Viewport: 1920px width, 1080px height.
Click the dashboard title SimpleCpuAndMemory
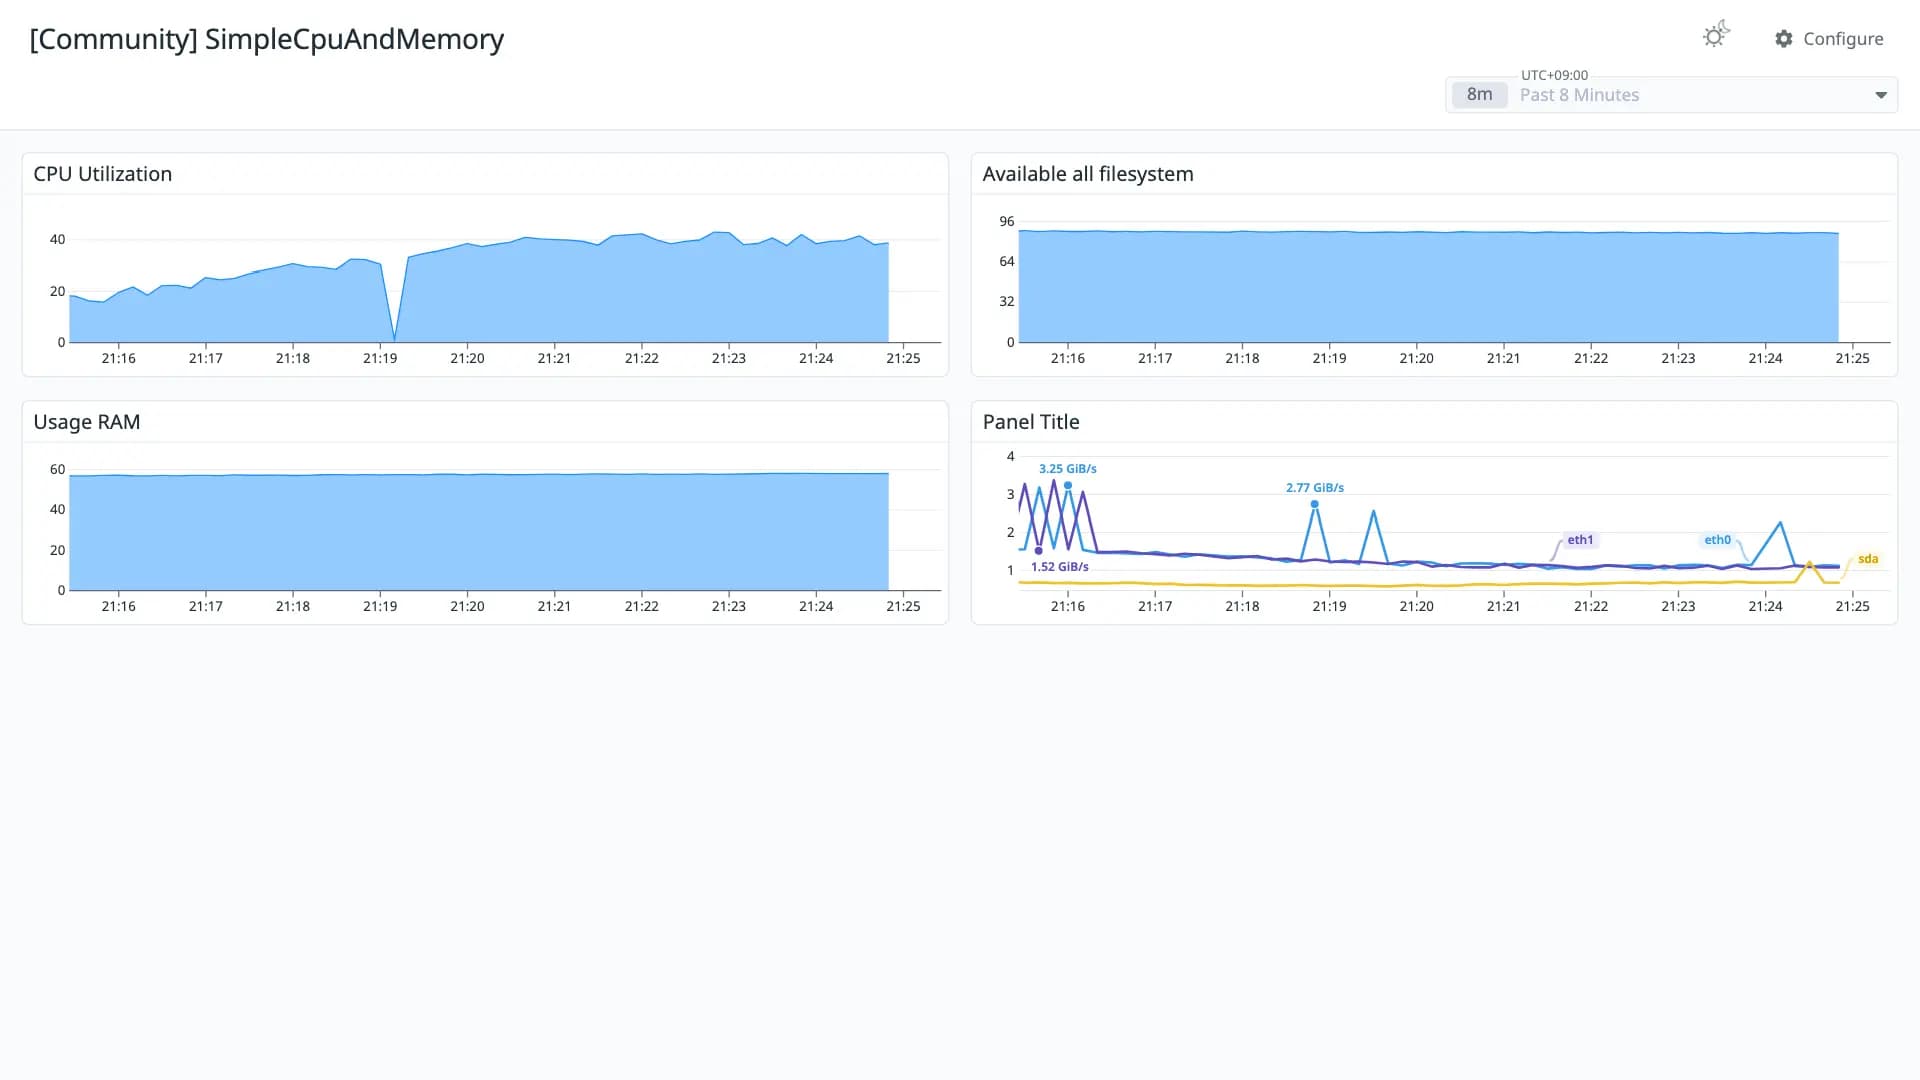point(266,39)
